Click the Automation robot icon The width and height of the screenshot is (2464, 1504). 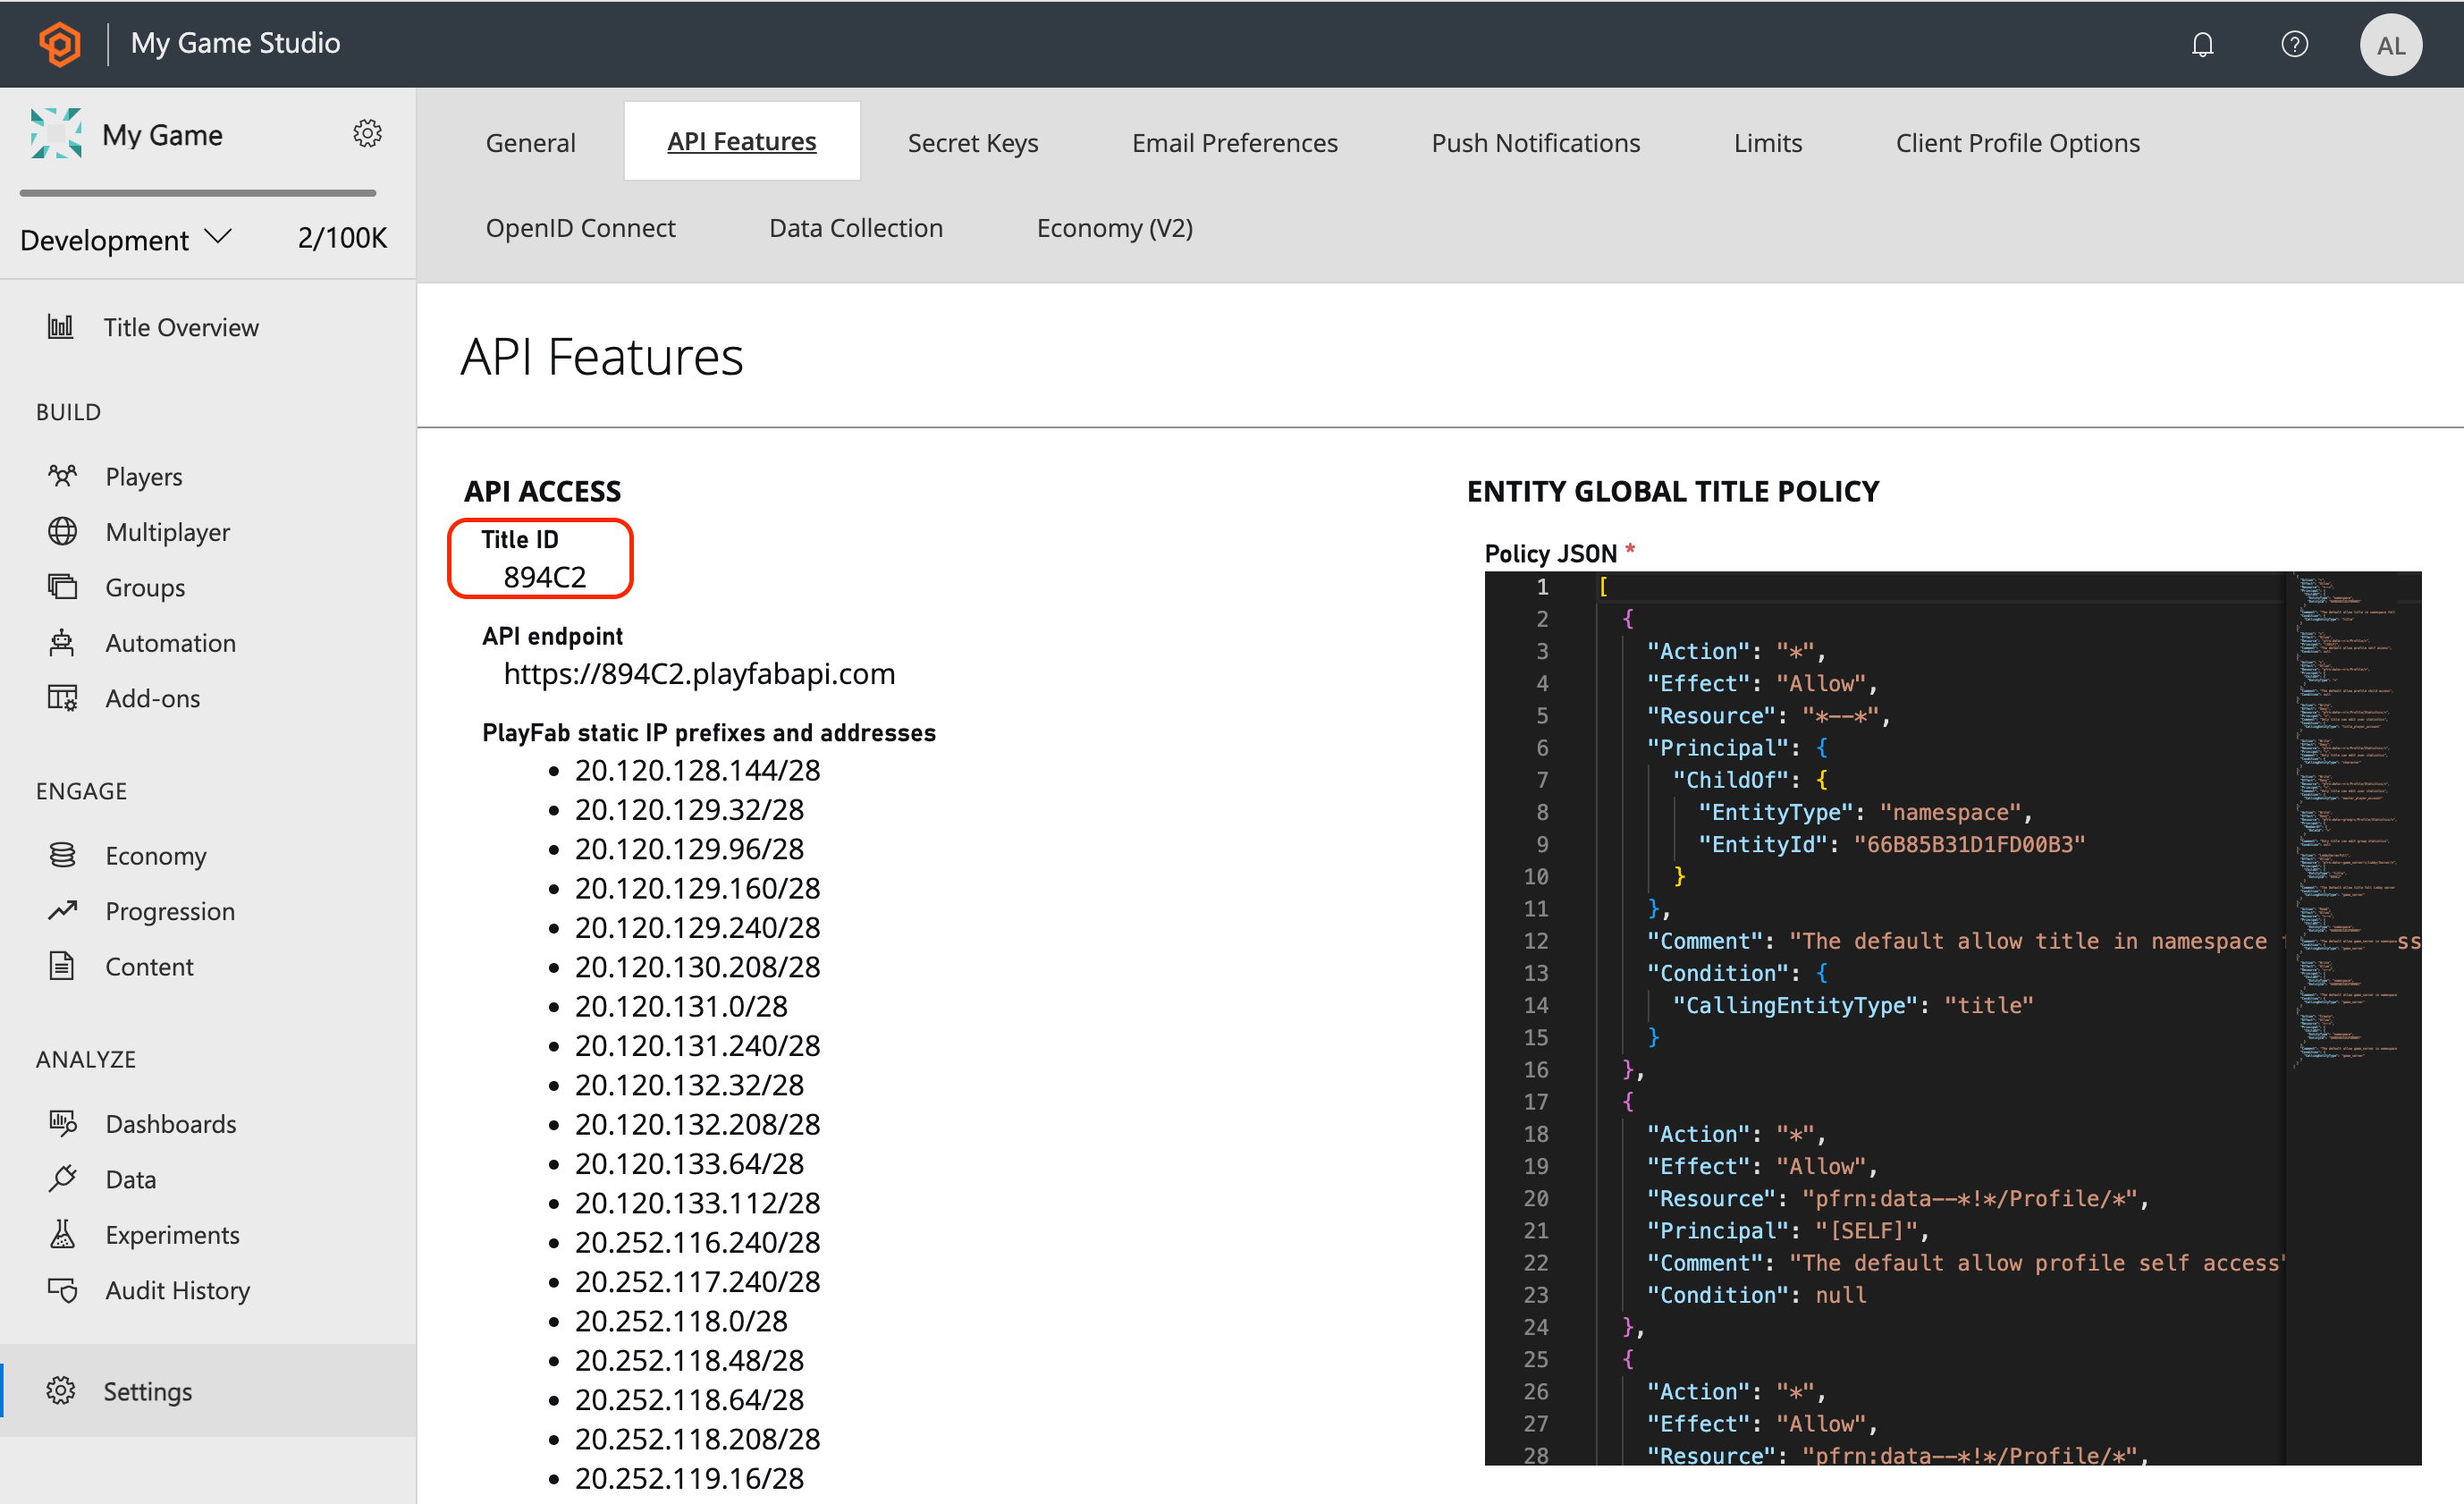tap(62, 643)
